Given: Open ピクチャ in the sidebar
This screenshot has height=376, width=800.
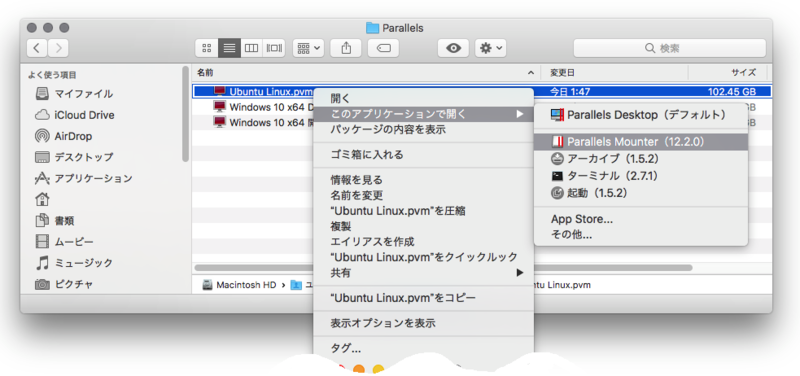Looking at the screenshot, I should 64,284.
